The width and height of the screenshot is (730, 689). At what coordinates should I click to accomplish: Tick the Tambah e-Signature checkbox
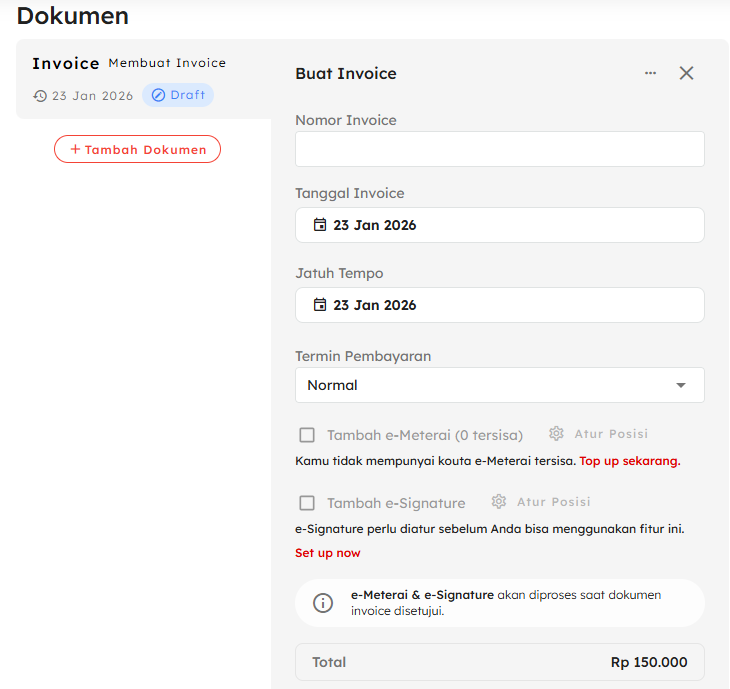tap(308, 503)
